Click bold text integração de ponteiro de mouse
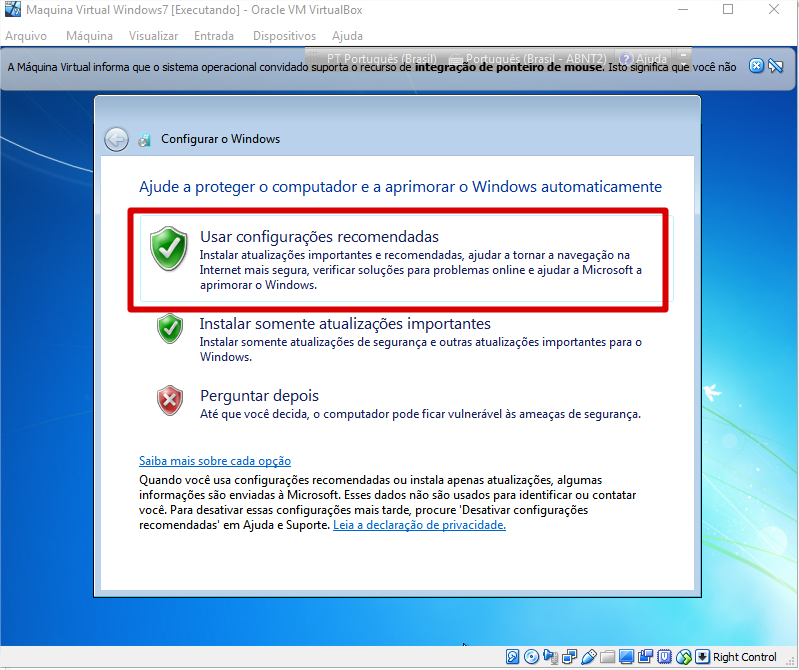The width and height of the screenshot is (799, 670). (509, 67)
